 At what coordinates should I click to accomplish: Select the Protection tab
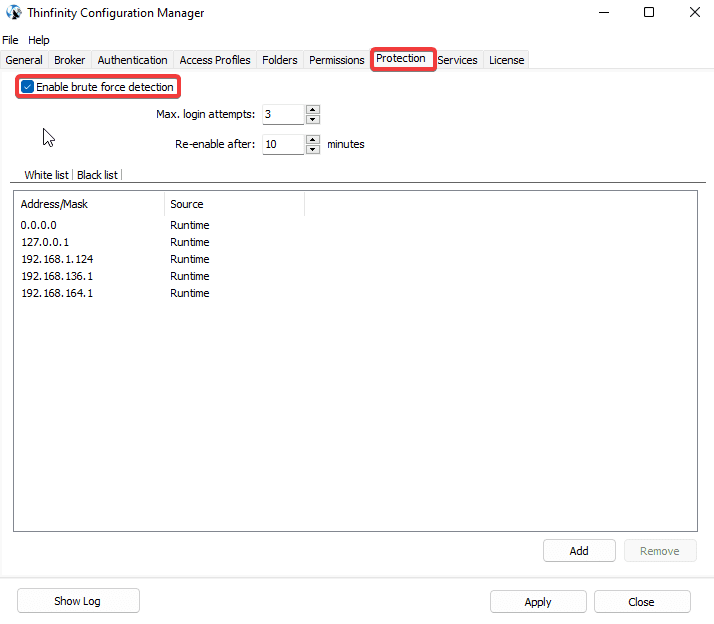[401, 59]
